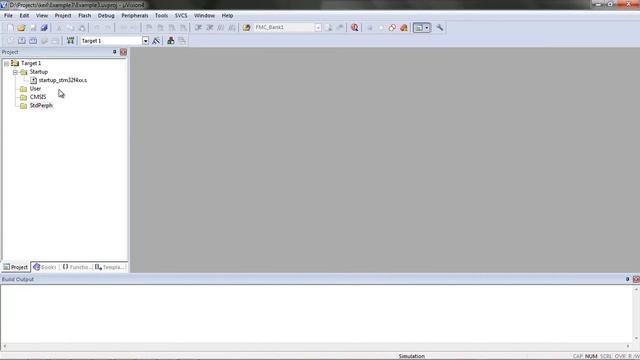Viewport: 640px width, 360px height.
Task: Click the Manage Run-Time Environment icon
Action: pos(182,41)
